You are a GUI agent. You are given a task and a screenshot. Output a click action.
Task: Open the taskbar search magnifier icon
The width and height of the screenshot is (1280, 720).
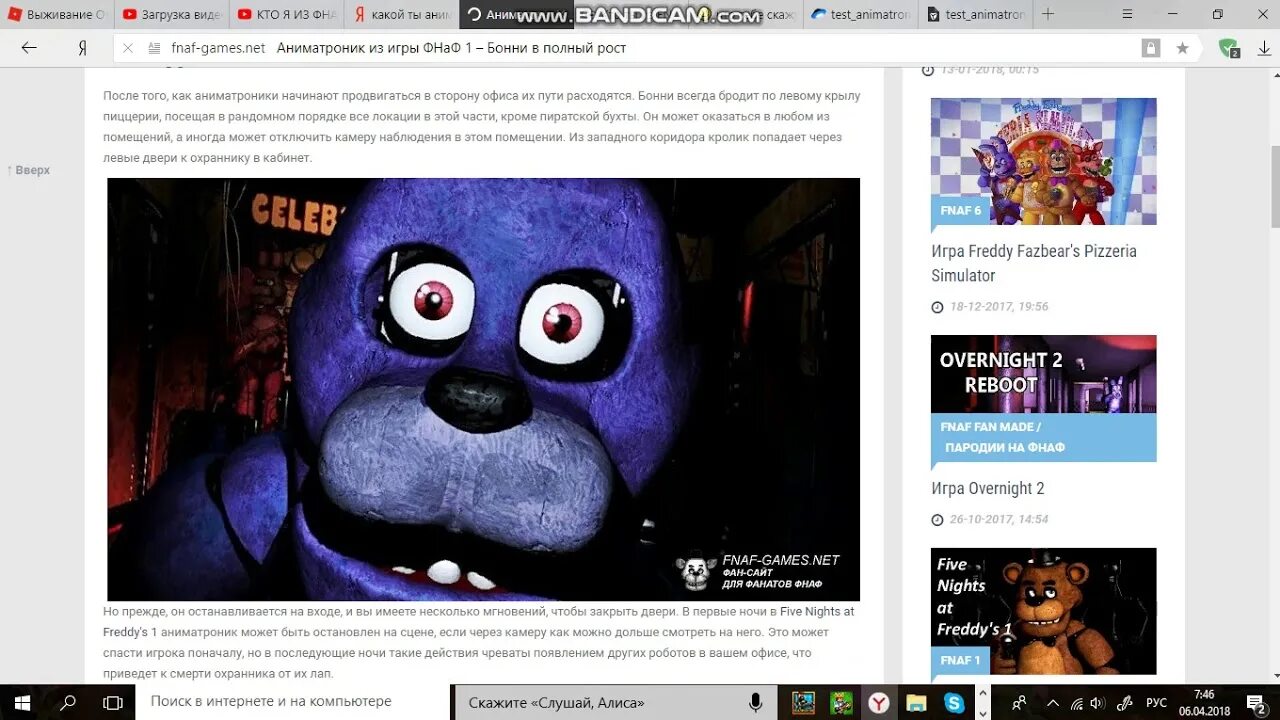pyautogui.click(x=68, y=703)
